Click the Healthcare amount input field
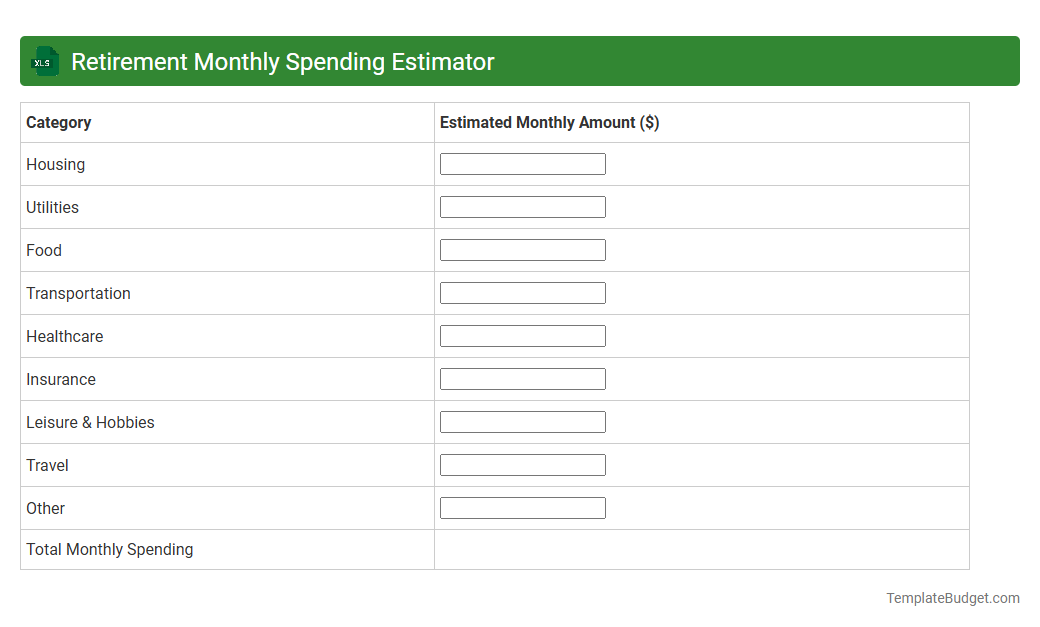 (x=522, y=335)
